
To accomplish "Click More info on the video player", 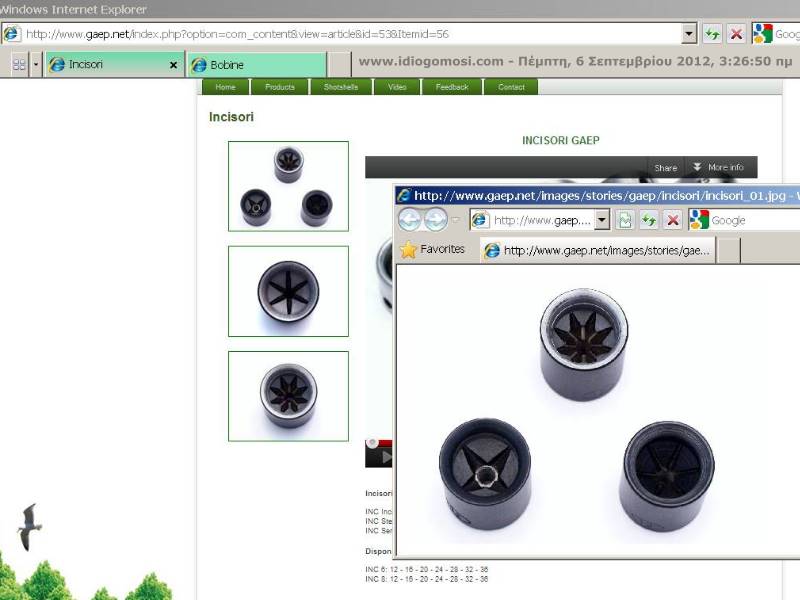I will tap(720, 167).
